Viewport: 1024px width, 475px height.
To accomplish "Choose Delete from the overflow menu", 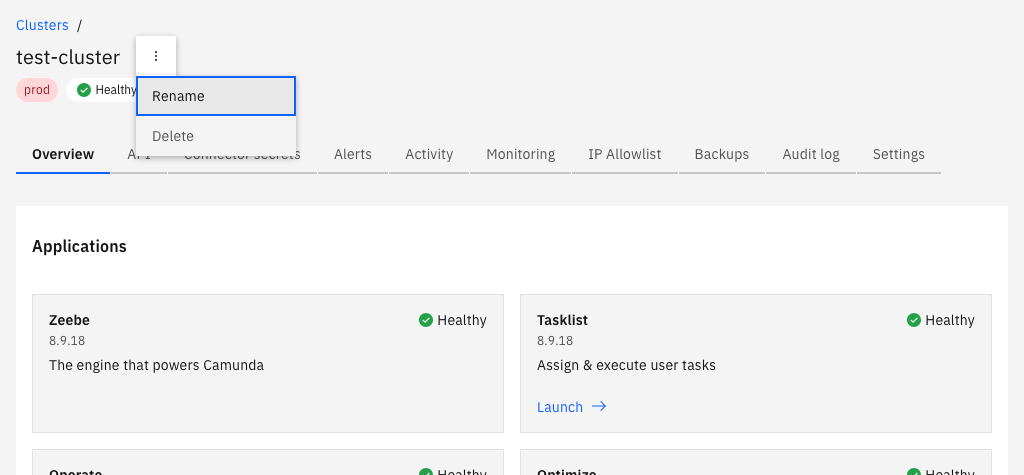I will point(216,136).
